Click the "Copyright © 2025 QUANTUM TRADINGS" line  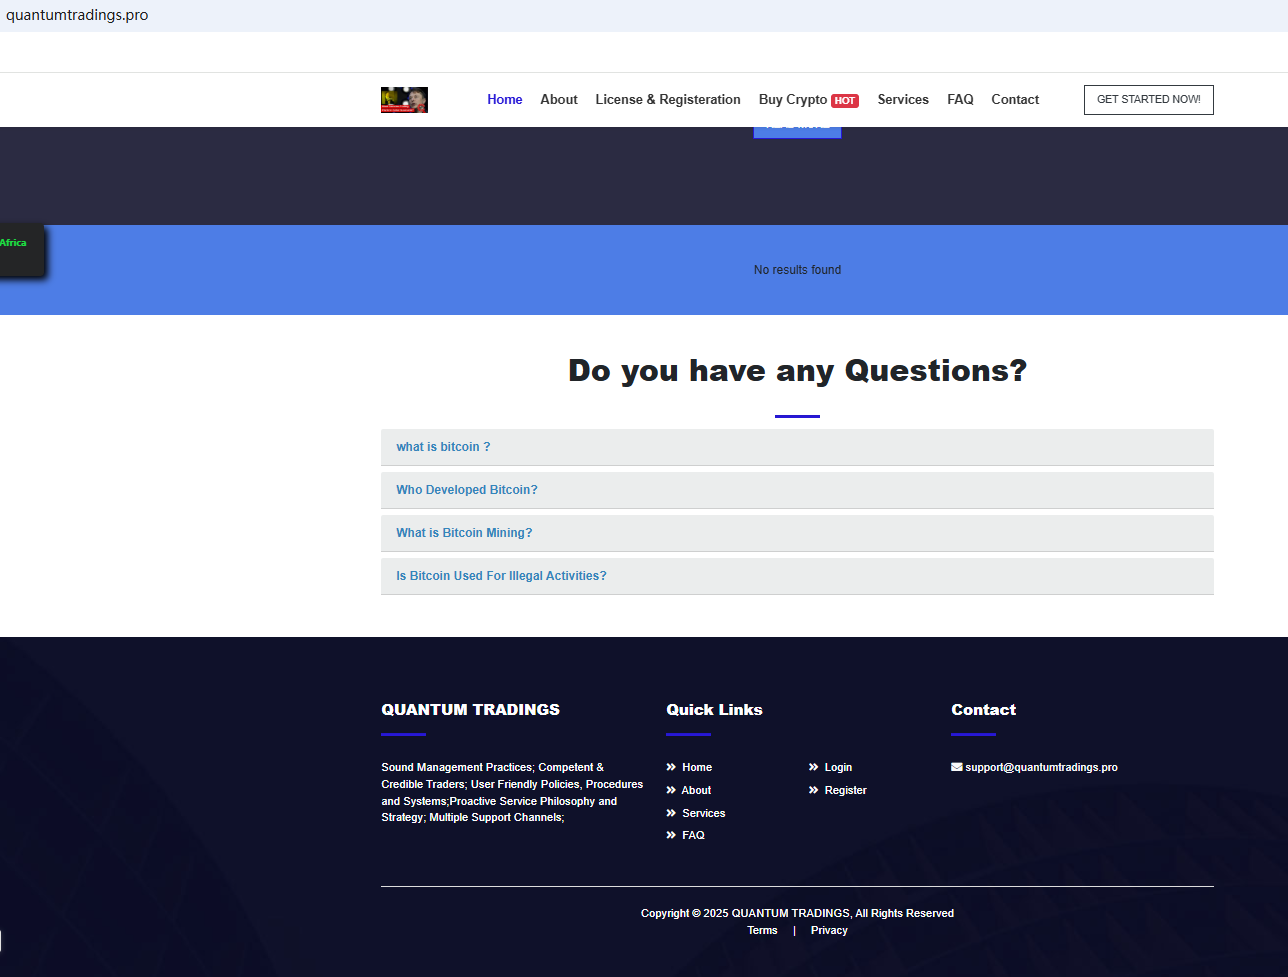tap(797, 914)
